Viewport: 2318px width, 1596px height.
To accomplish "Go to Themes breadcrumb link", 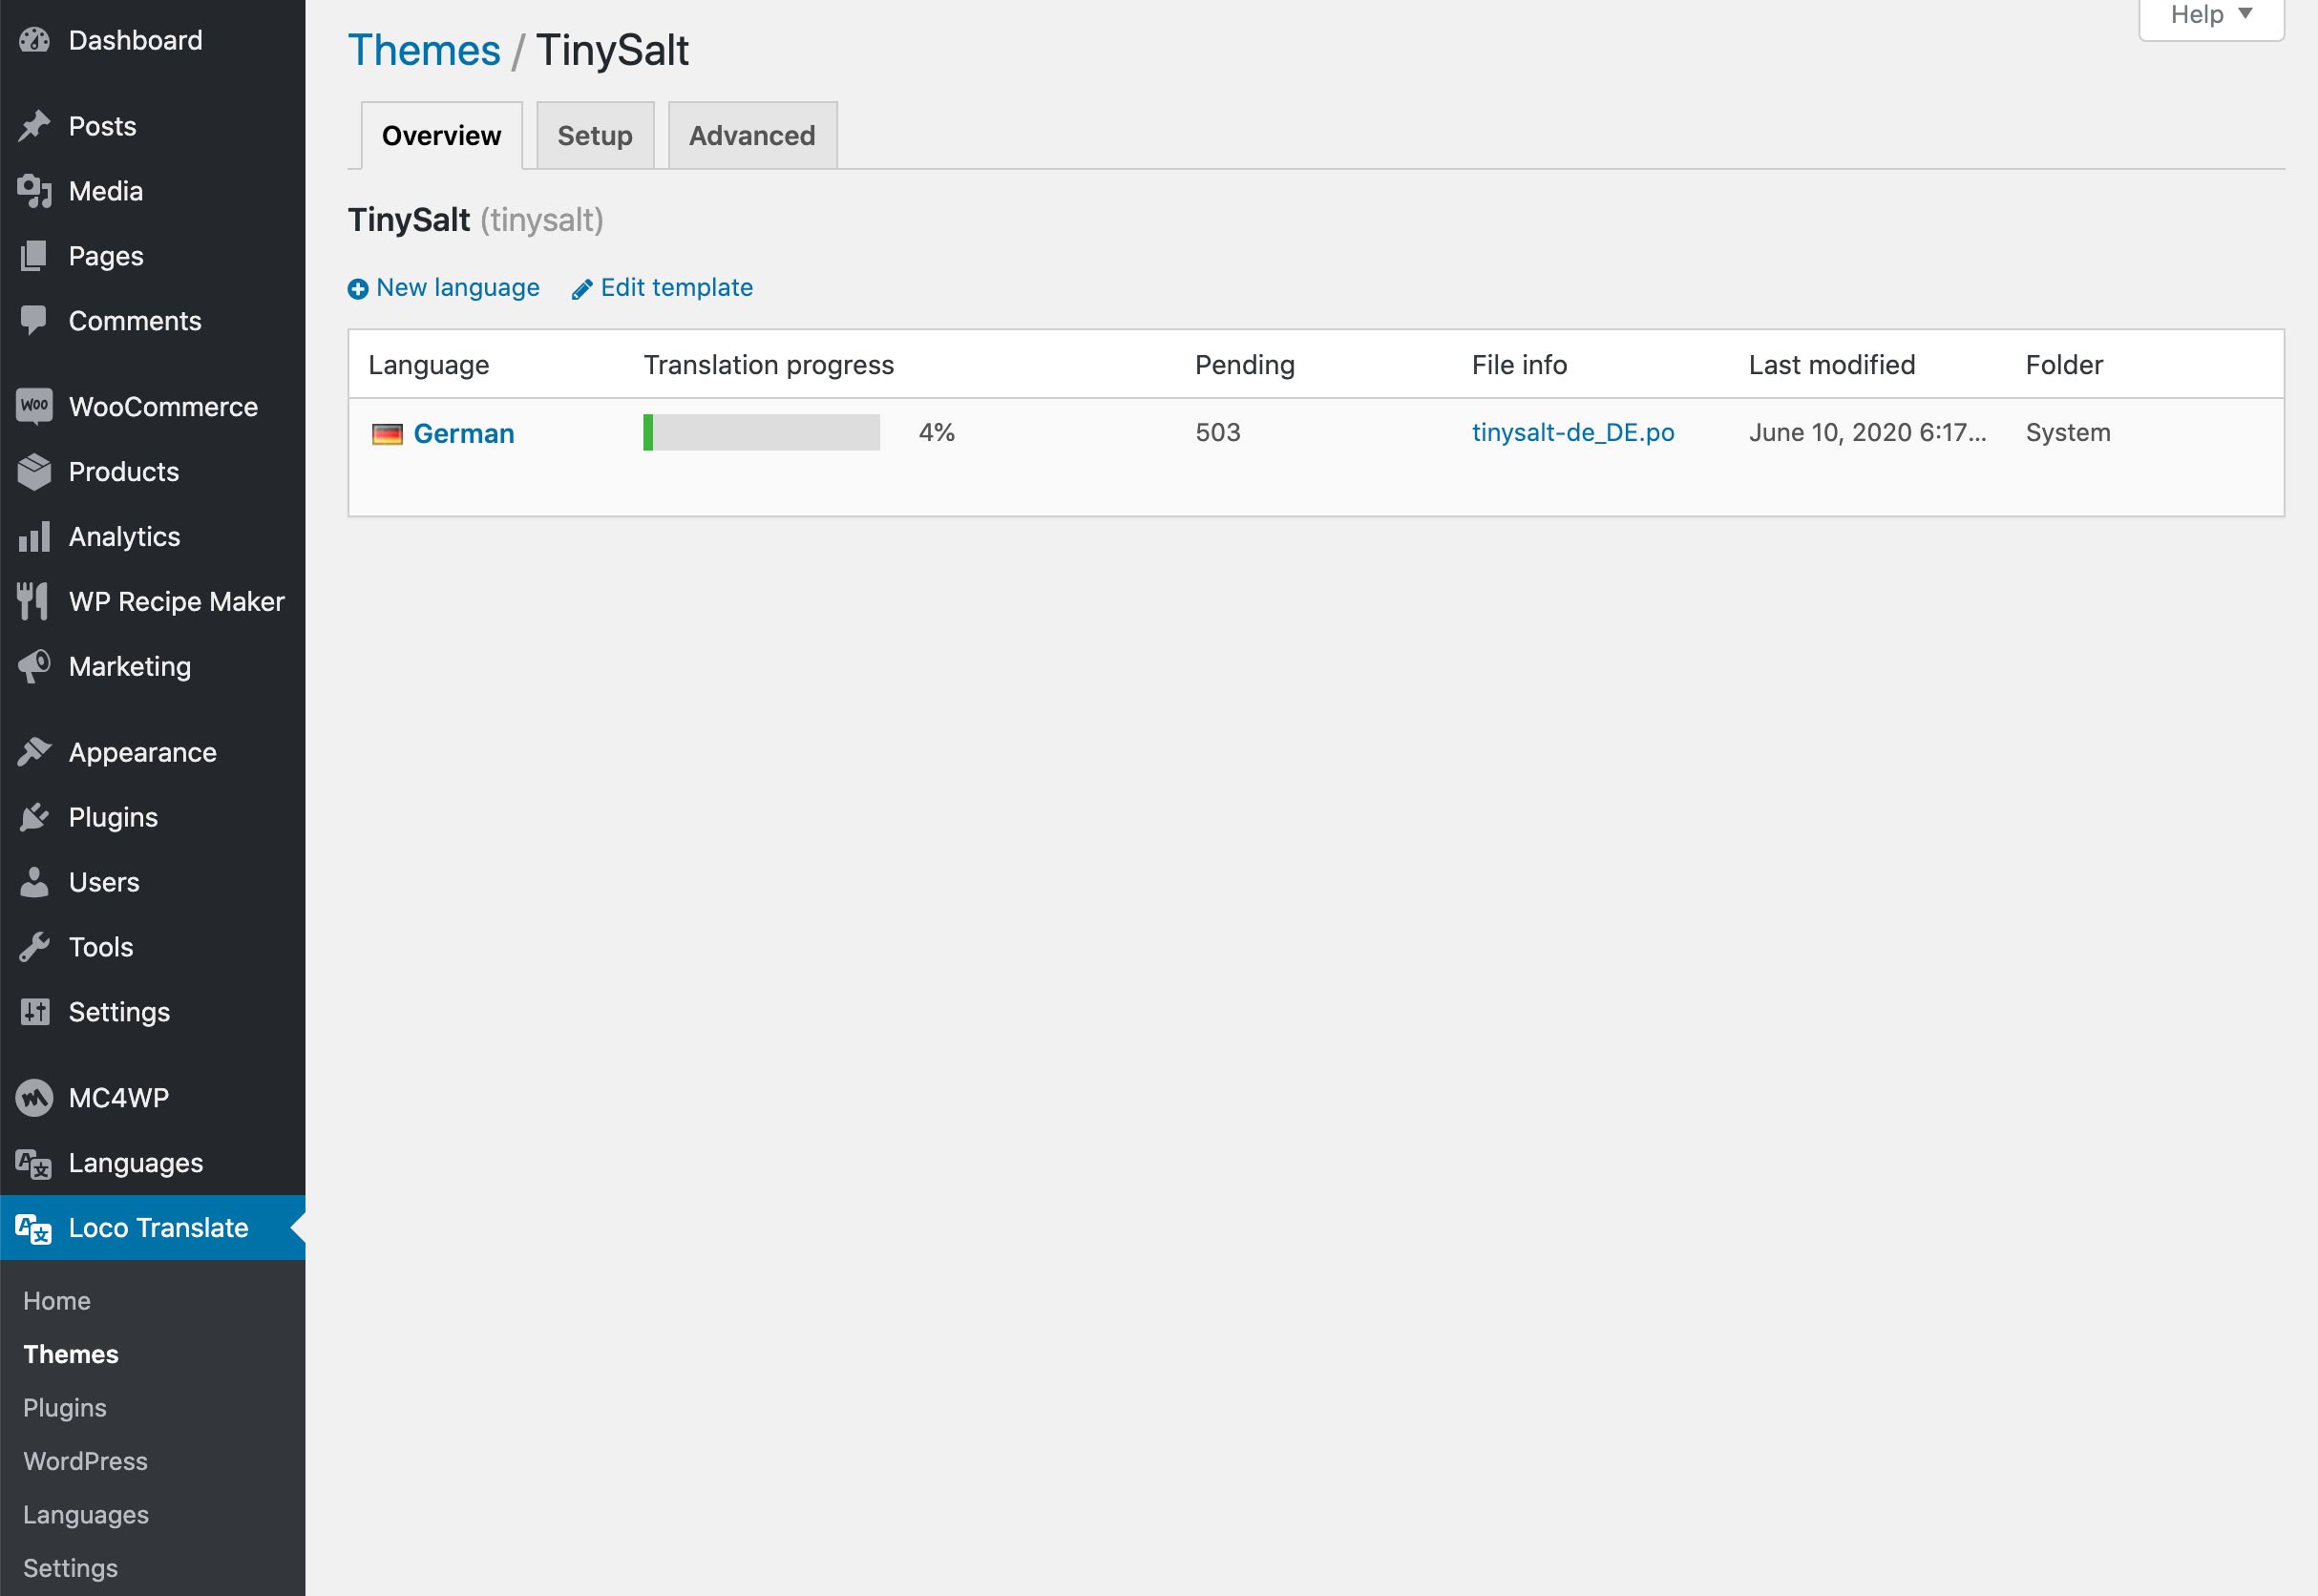I will point(423,50).
